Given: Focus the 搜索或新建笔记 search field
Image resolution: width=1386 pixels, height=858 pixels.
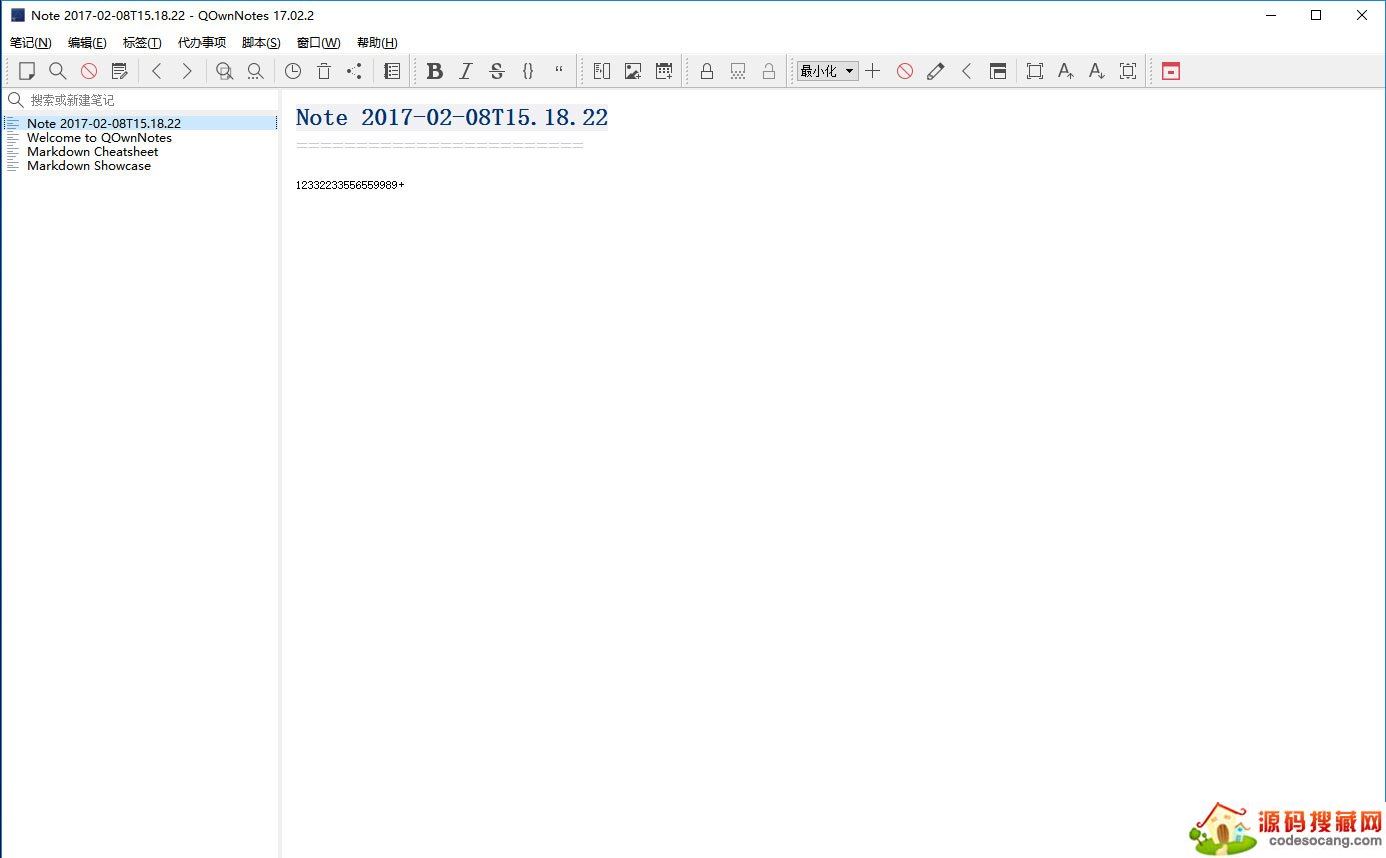Looking at the screenshot, I should [x=140, y=100].
